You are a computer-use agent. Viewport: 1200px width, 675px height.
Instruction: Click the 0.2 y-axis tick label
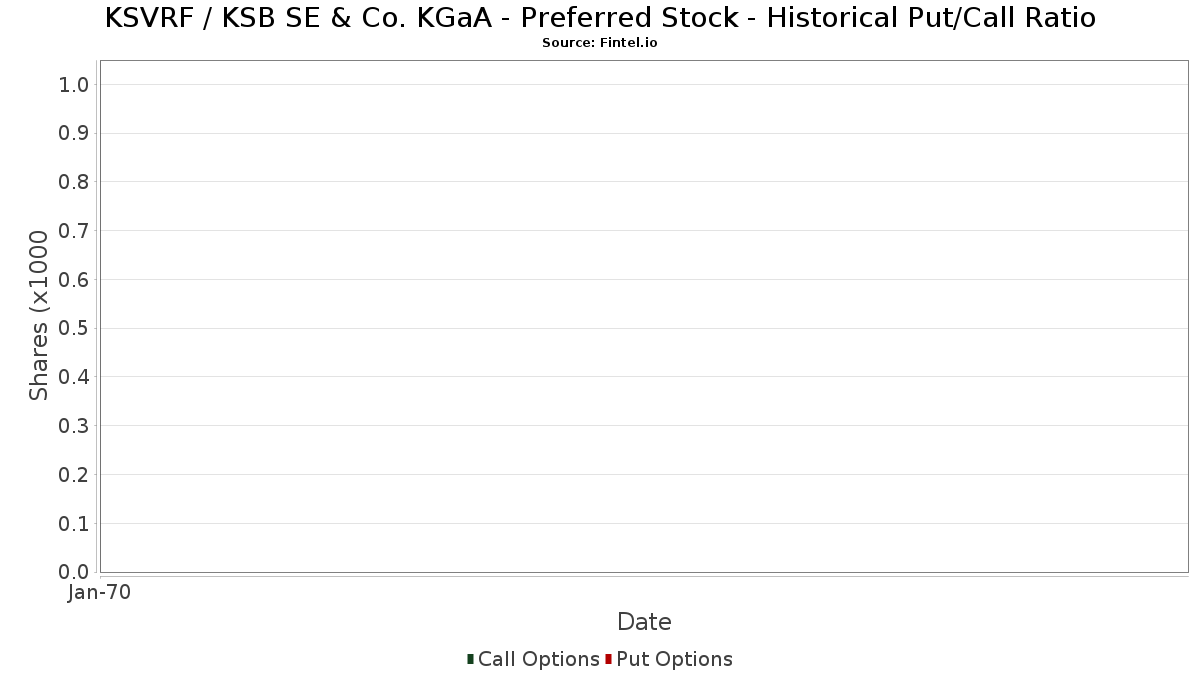(74, 475)
